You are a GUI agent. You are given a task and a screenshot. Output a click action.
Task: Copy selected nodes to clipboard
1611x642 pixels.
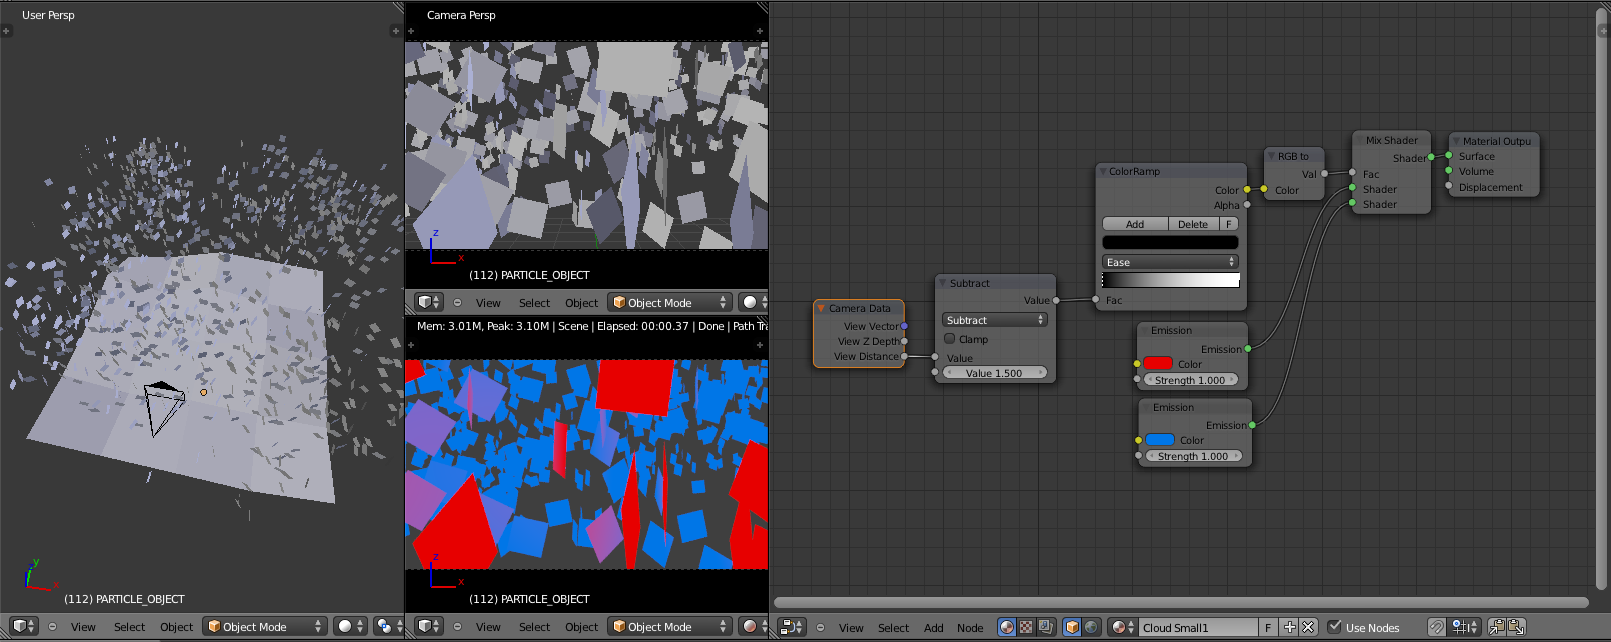point(1497,627)
